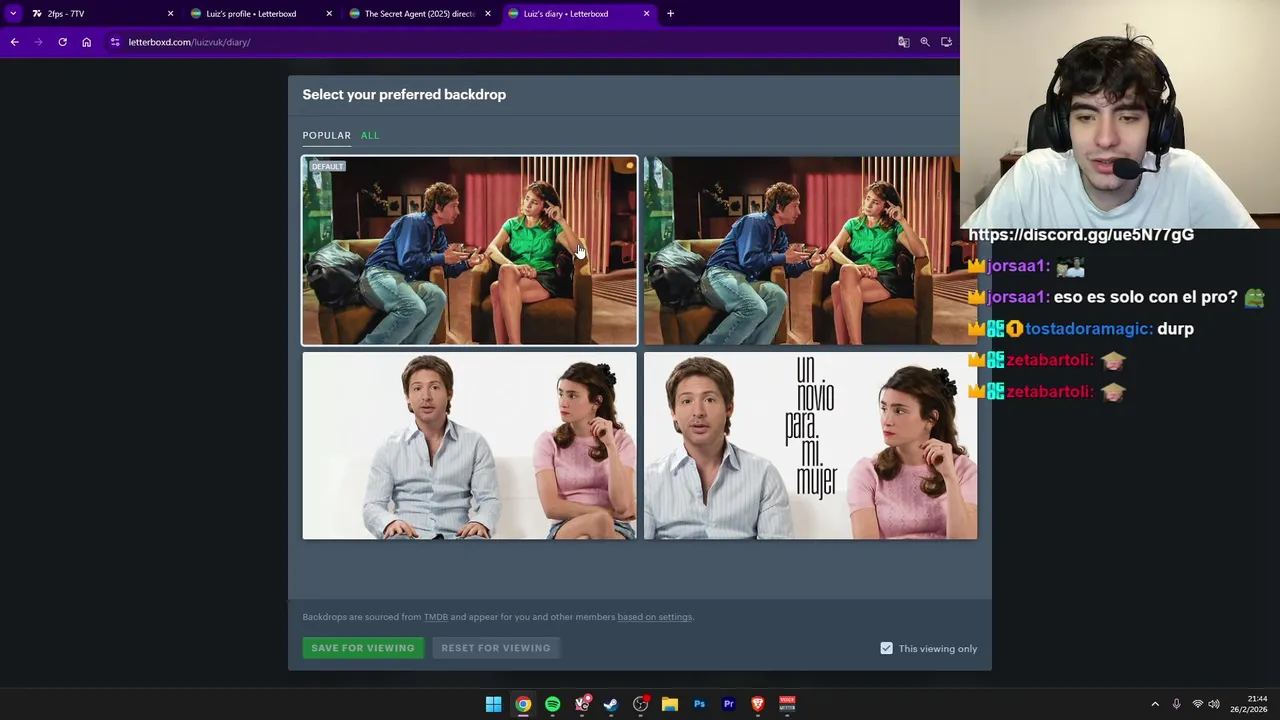Select the default couch scene backdrop
Viewport: 1280px width, 720px height.
pos(469,250)
